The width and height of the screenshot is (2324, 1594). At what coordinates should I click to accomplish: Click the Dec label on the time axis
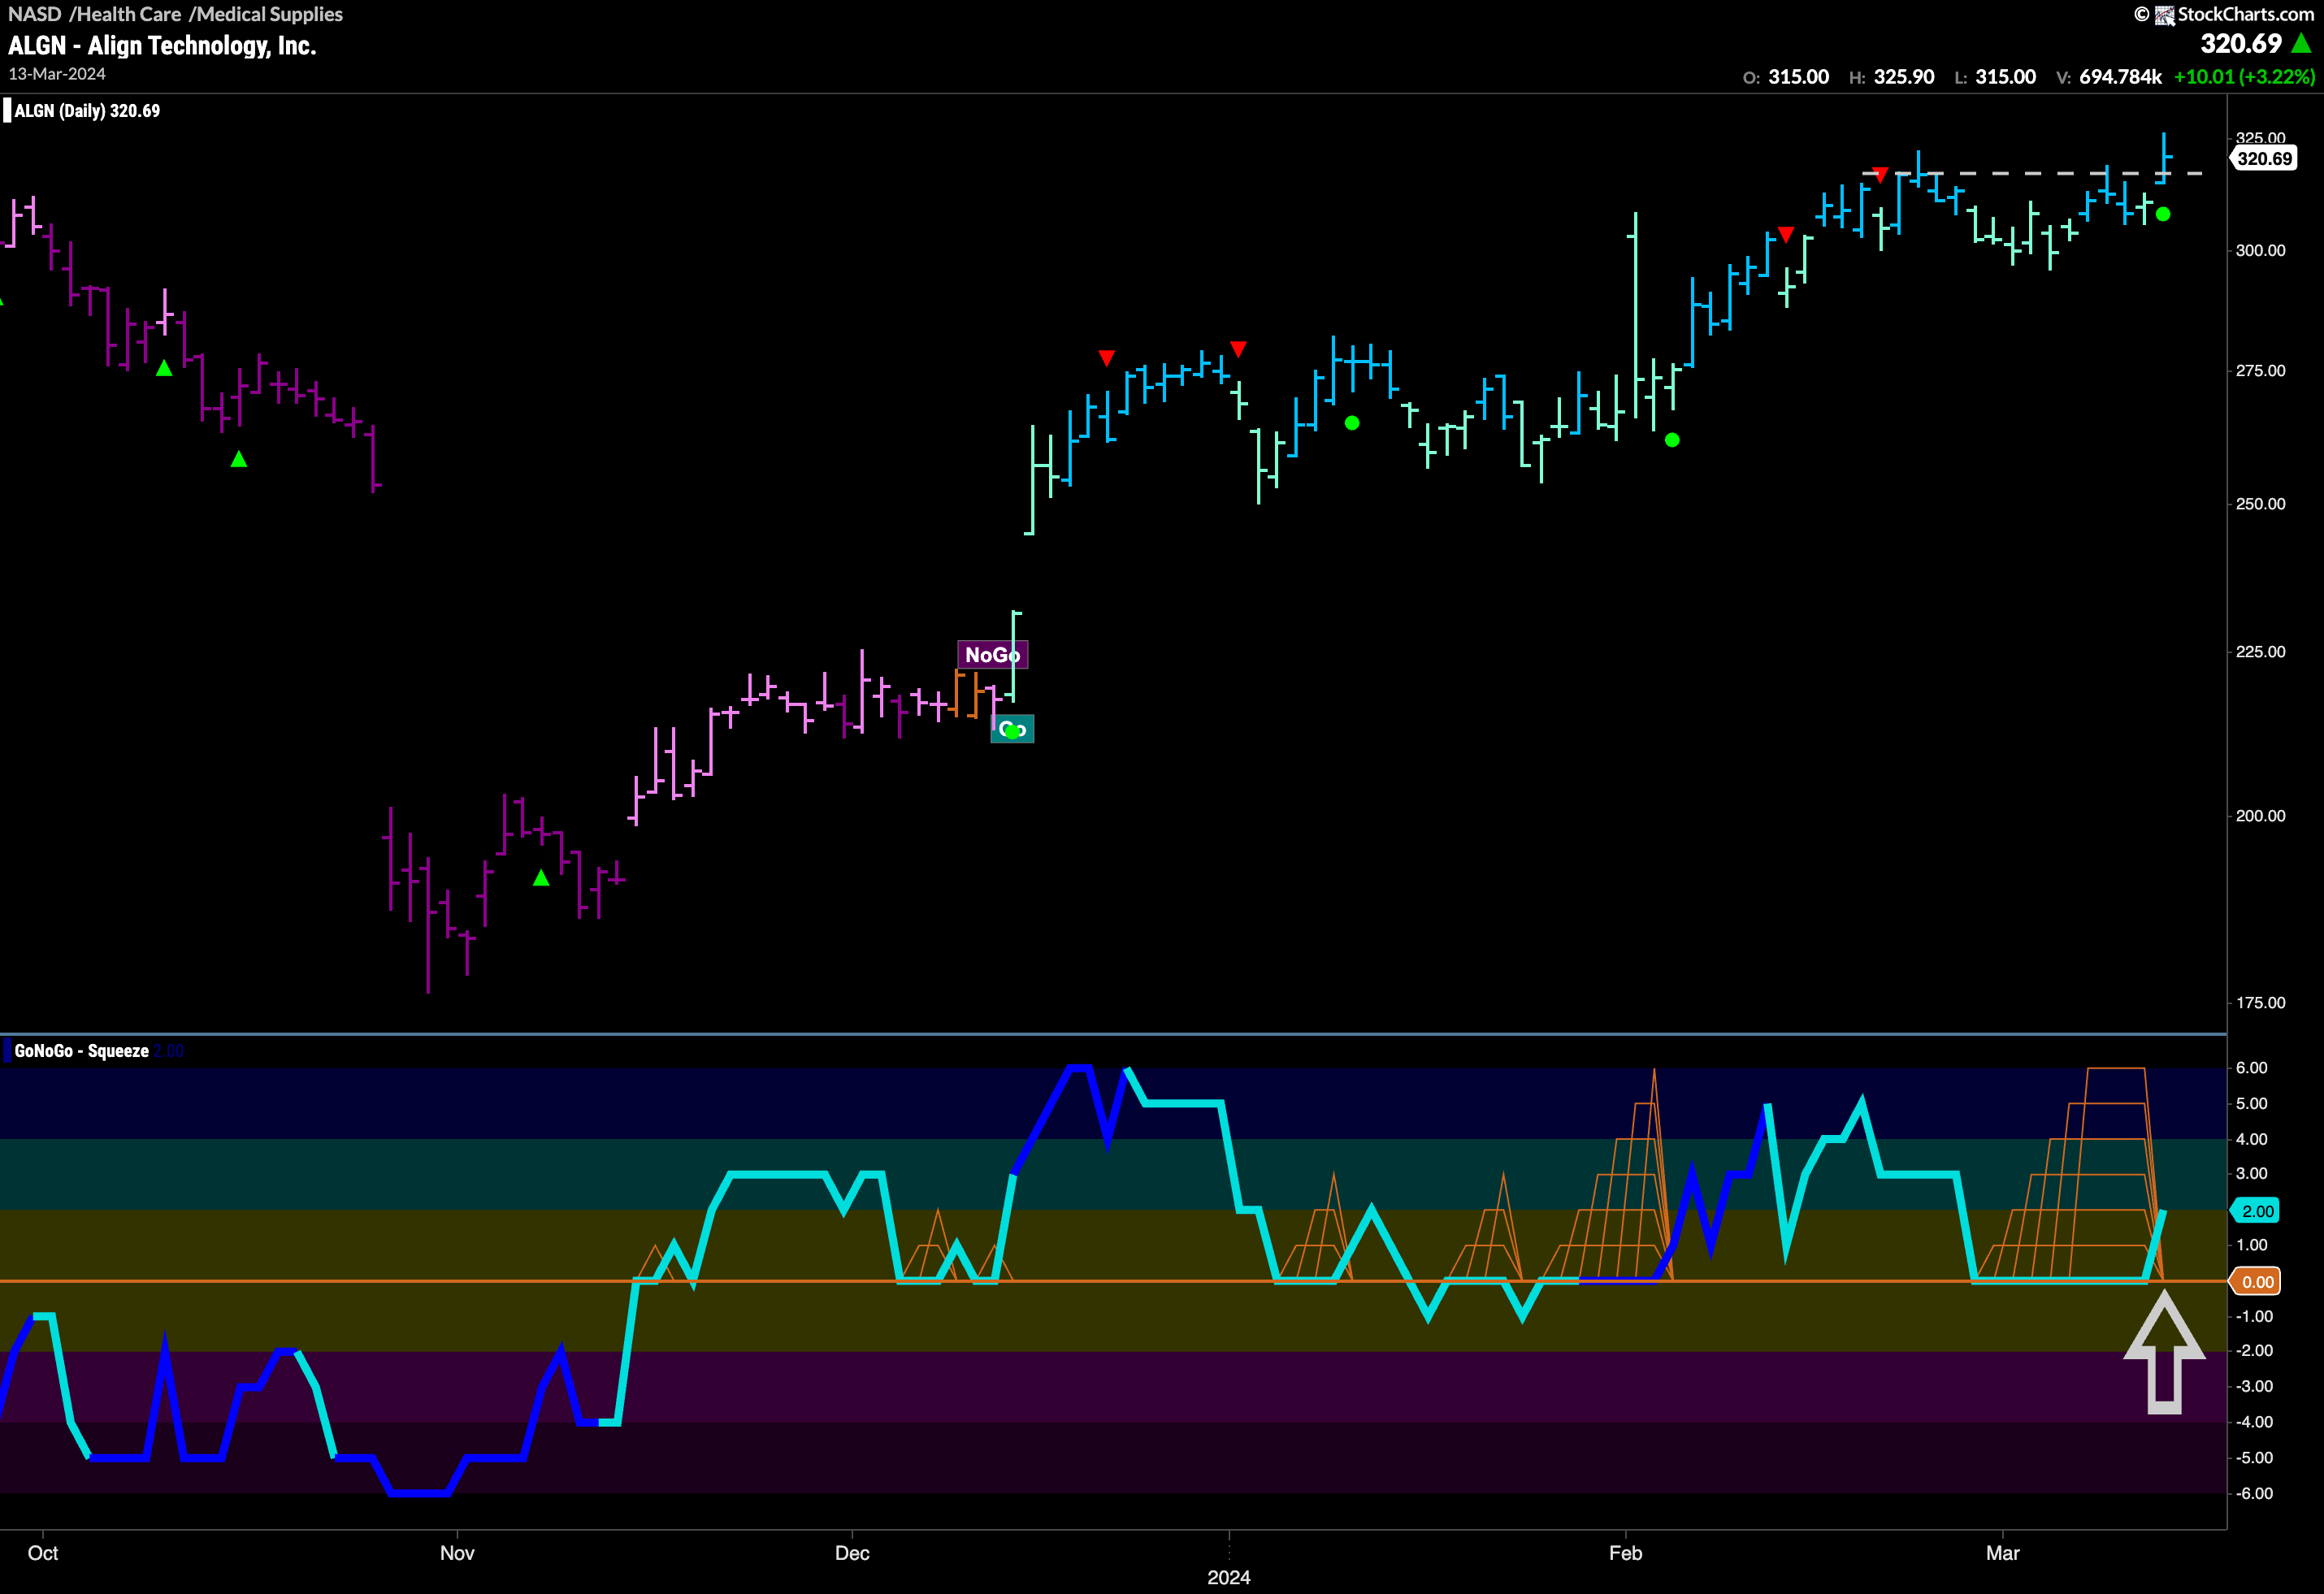point(852,1553)
